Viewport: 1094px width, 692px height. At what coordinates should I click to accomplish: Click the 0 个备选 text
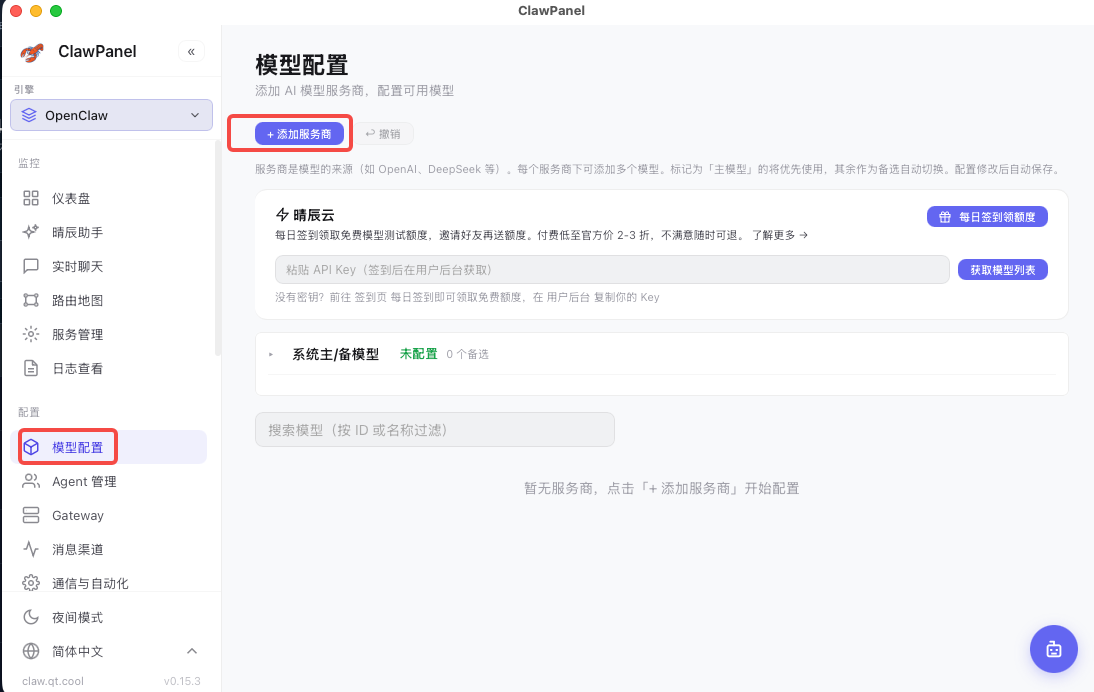coord(467,354)
